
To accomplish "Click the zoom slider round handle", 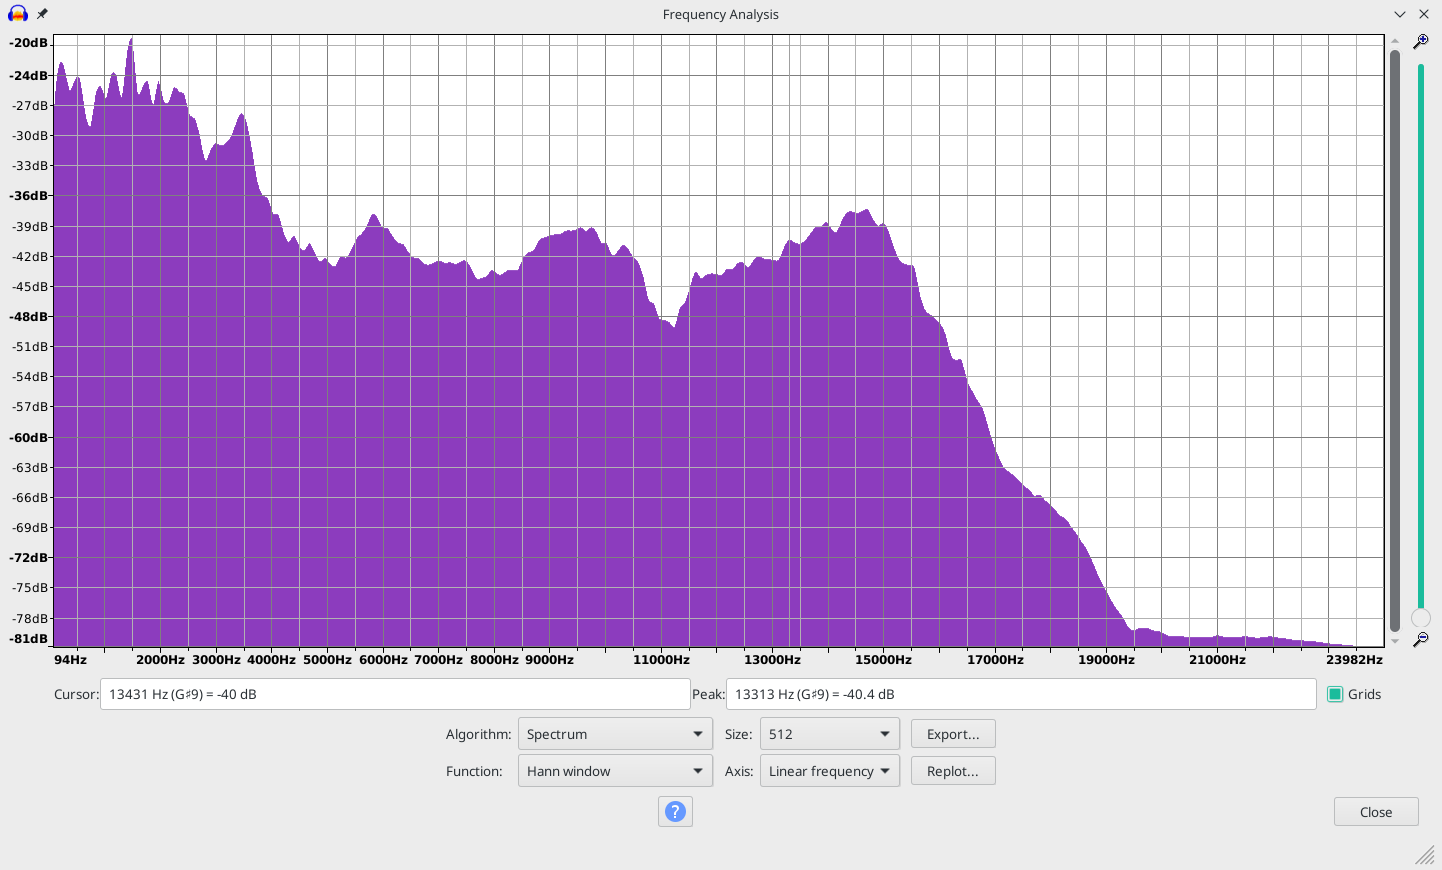I will tap(1421, 618).
